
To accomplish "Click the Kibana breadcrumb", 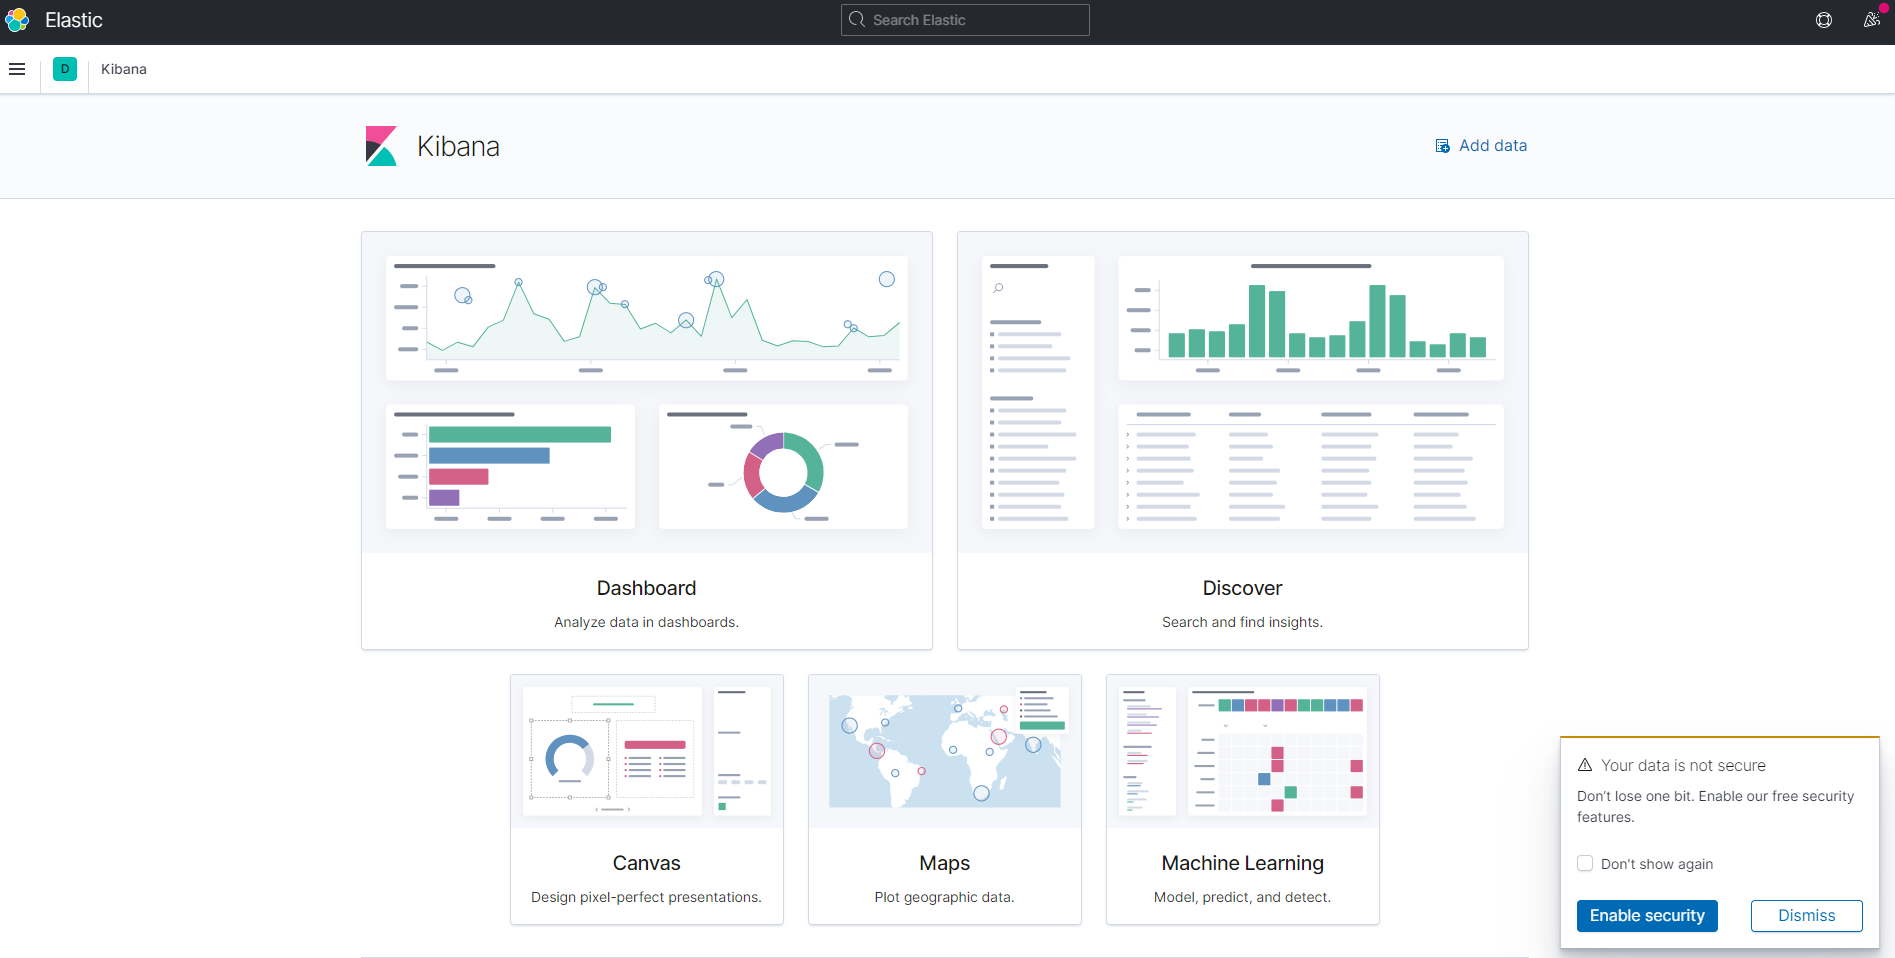I will click(124, 69).
